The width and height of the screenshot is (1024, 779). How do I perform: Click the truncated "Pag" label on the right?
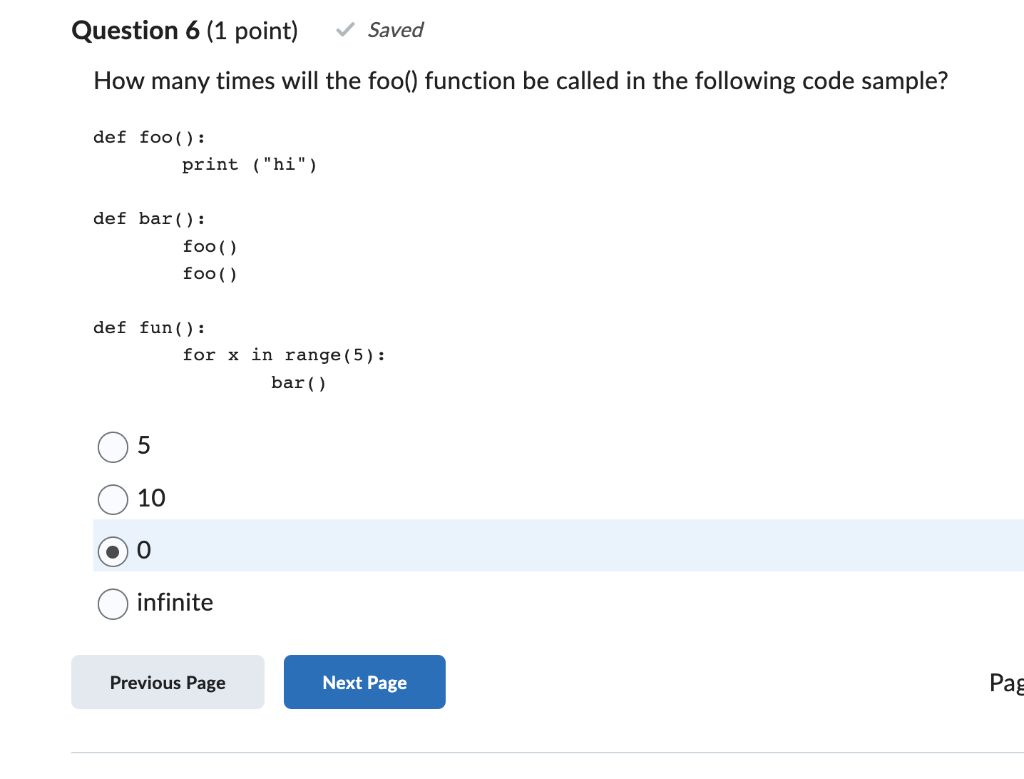(x=1007, y=682)
